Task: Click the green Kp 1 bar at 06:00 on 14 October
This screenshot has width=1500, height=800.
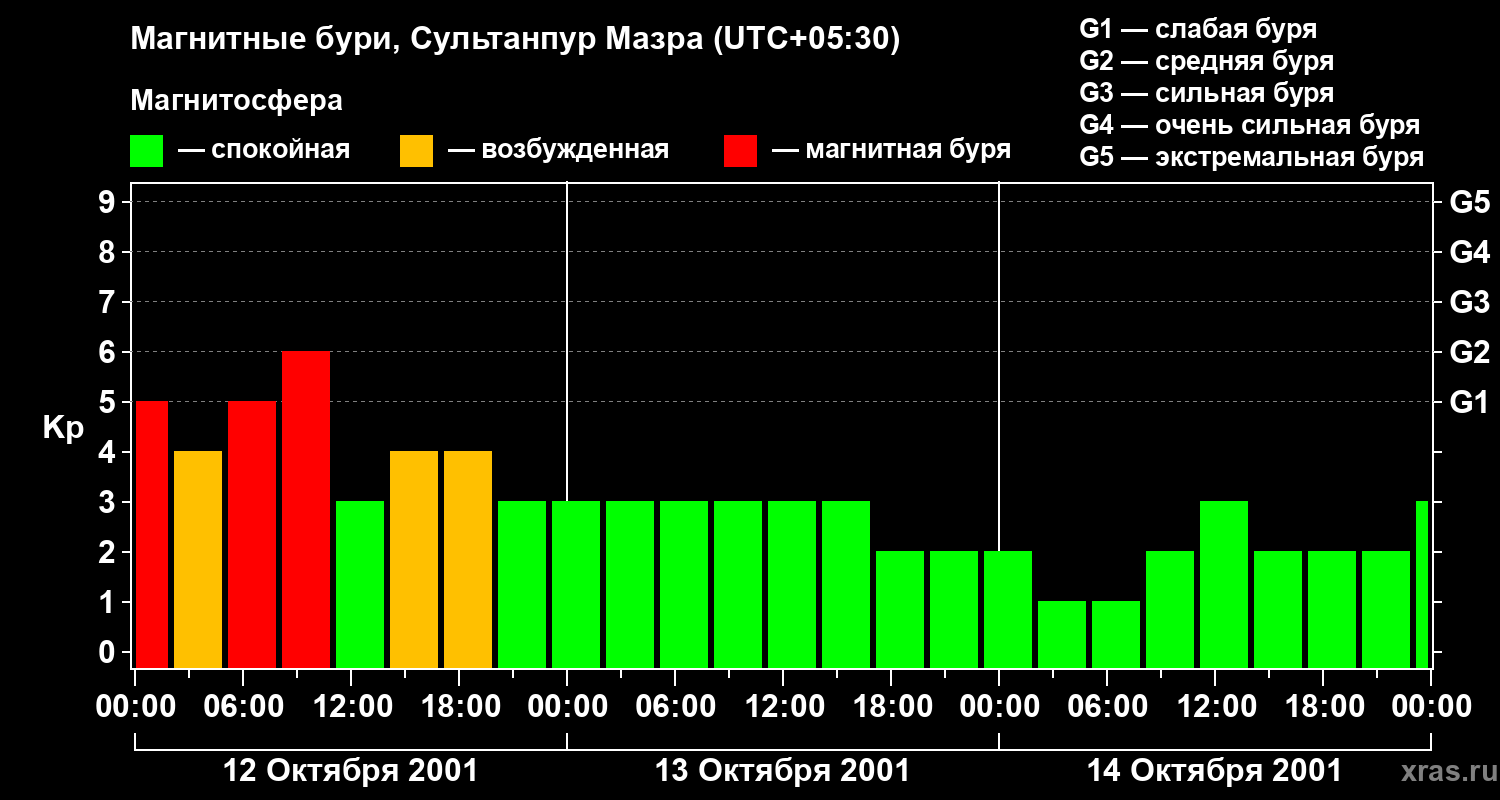Action: (x=1116, y=634)
